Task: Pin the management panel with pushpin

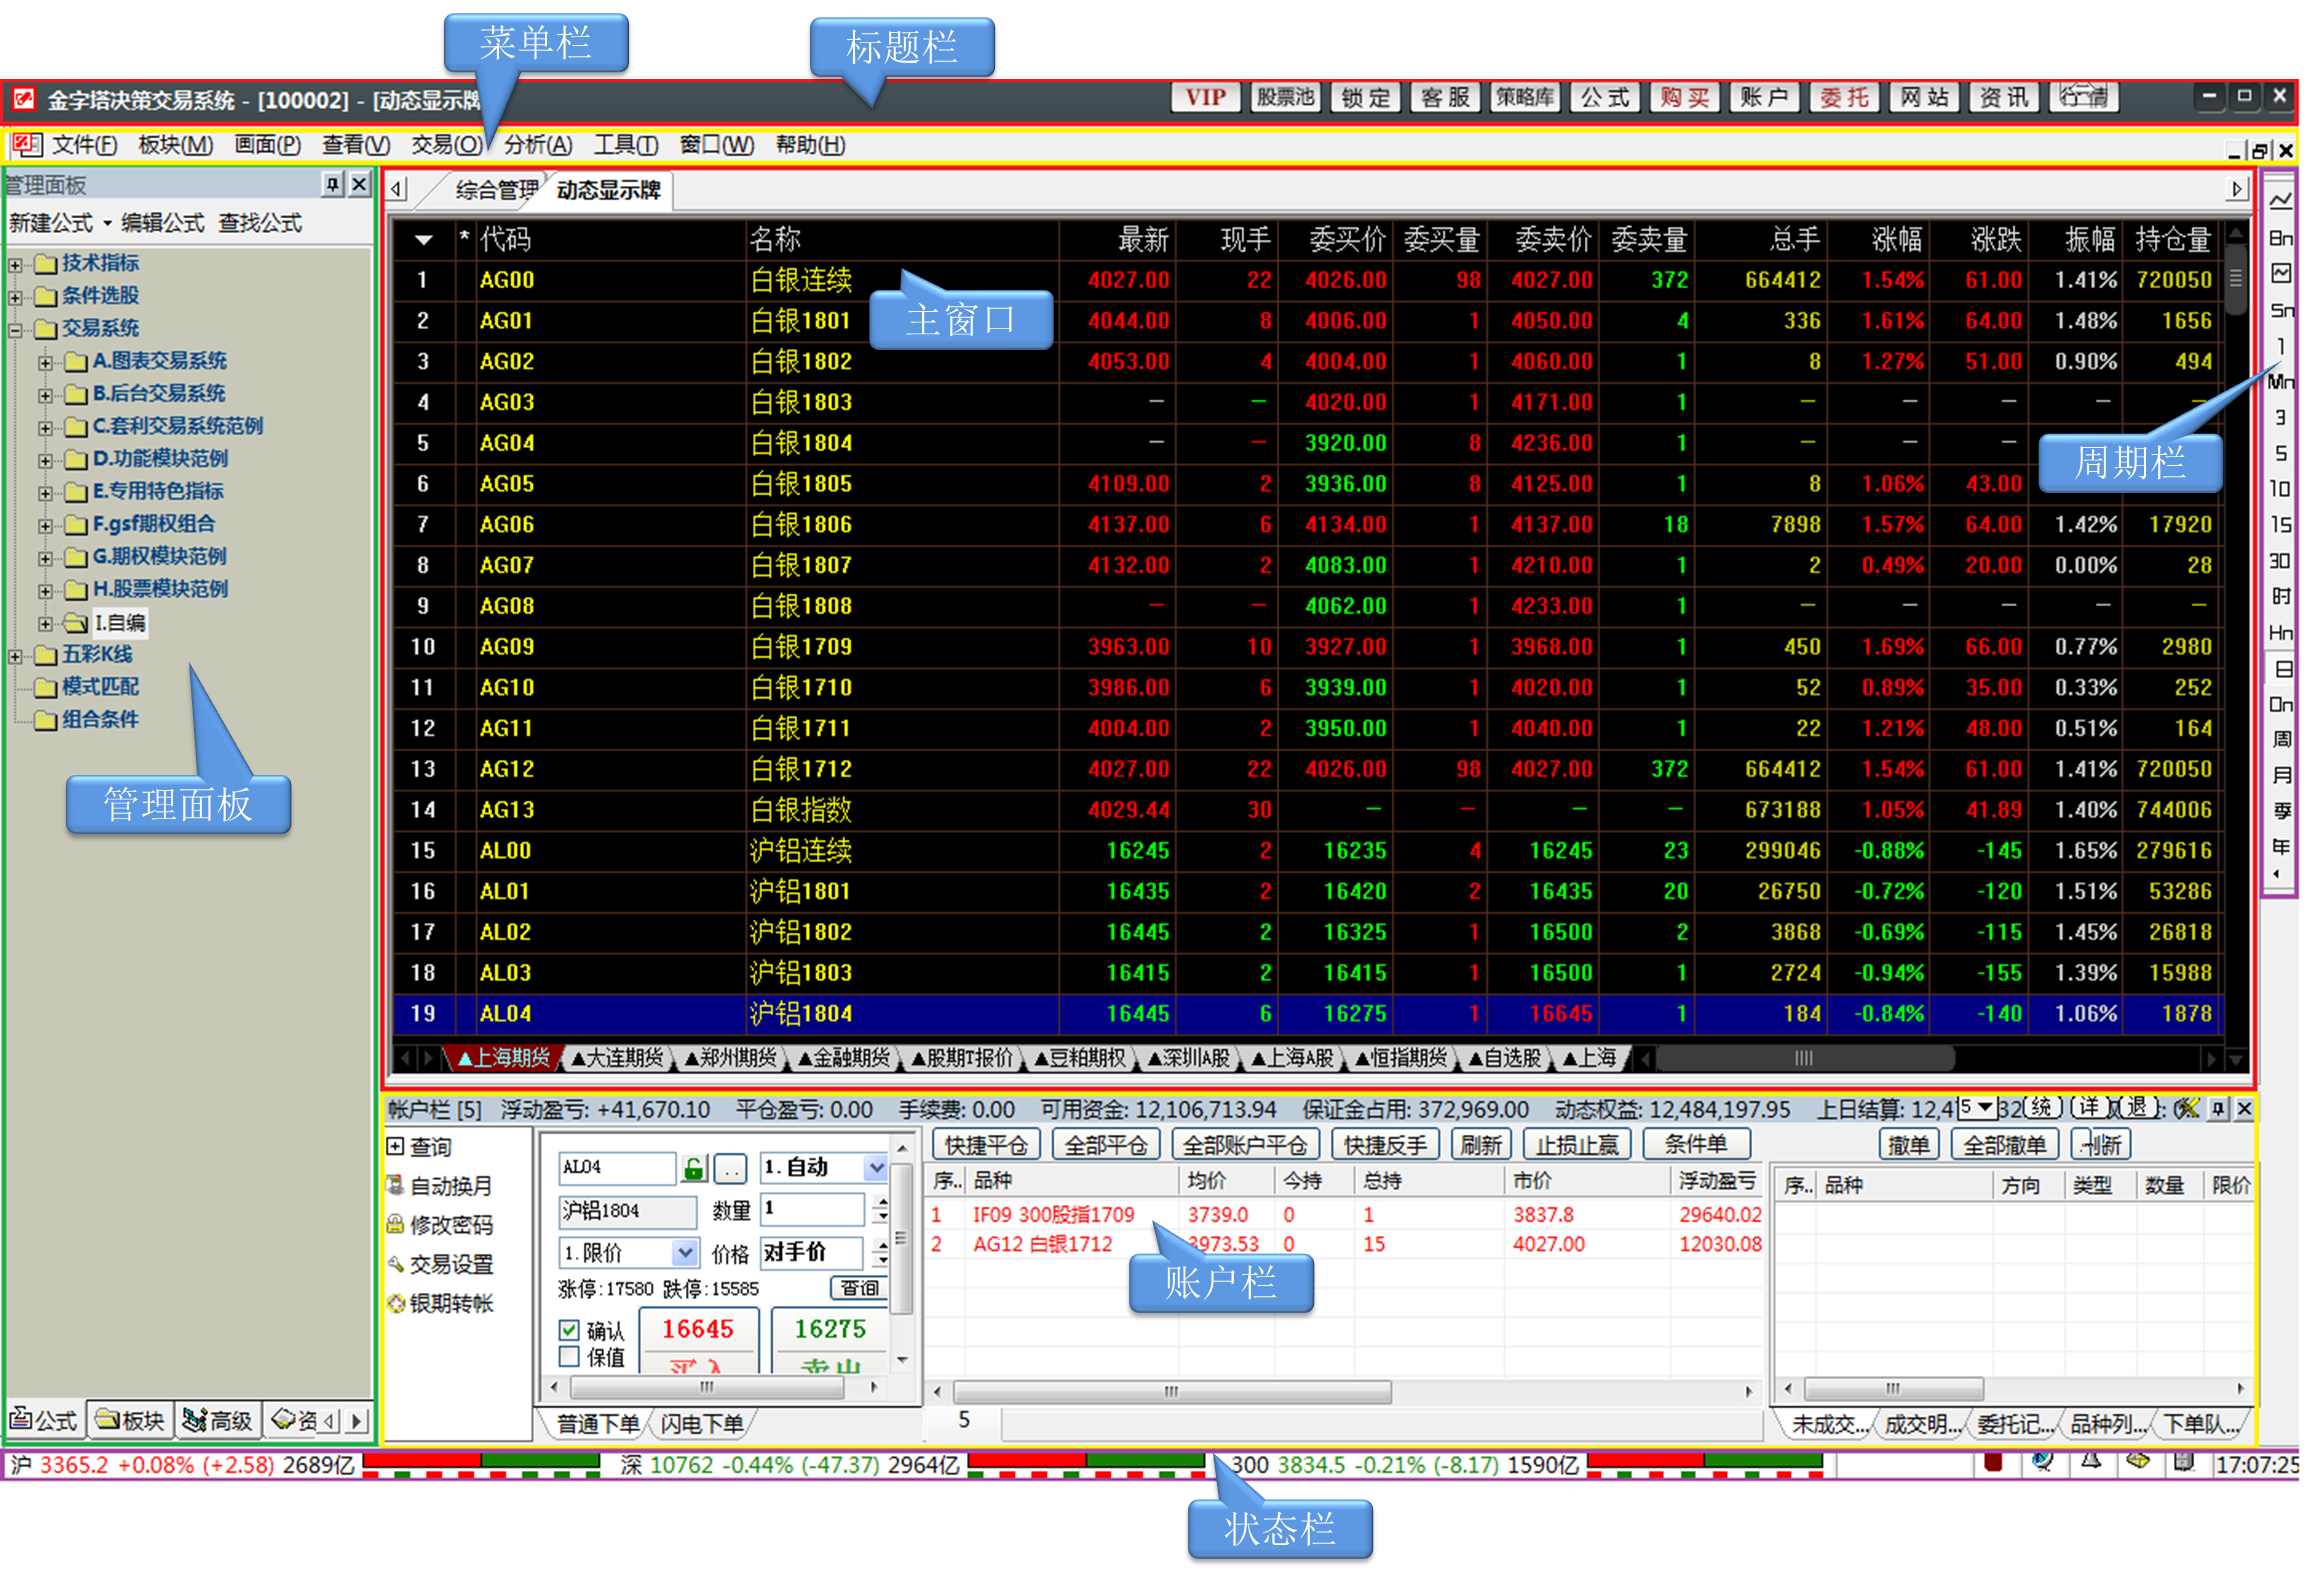Action: (332, 184)
